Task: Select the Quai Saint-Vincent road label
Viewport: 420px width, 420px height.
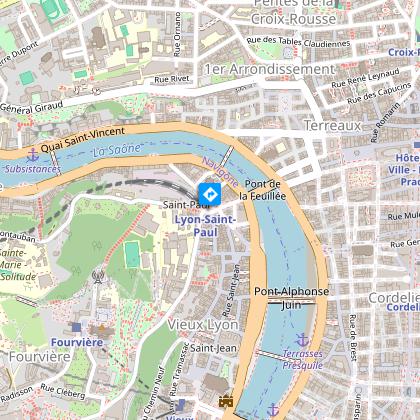Action: click(x=83, y=140)
